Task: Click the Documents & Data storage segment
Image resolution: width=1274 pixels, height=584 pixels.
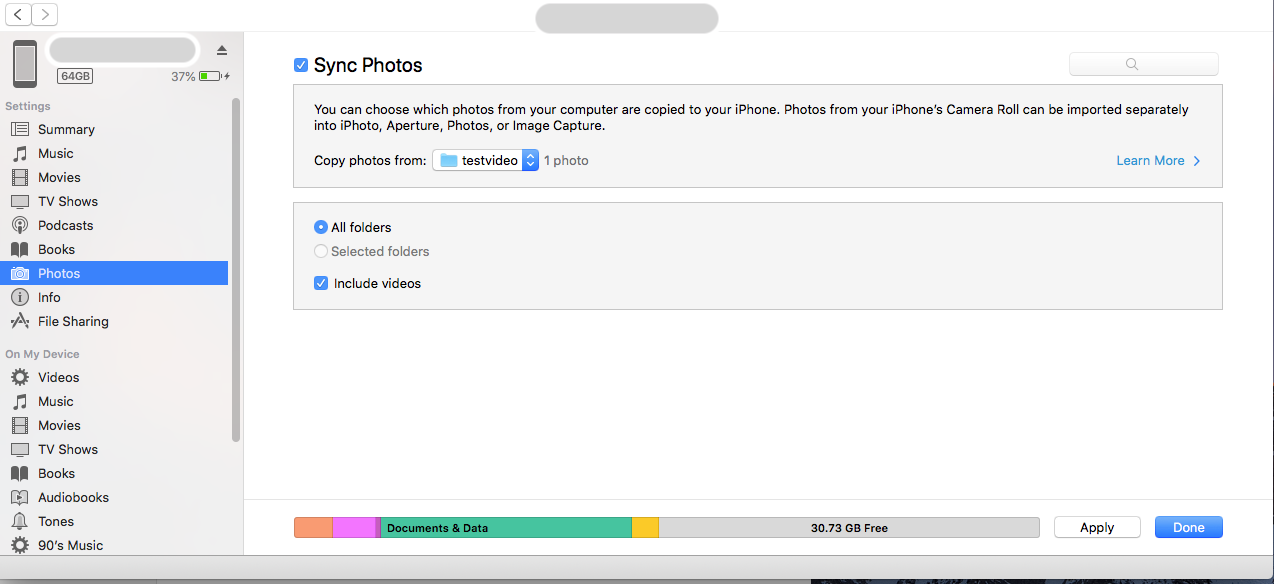Action: tap(506, 527)
